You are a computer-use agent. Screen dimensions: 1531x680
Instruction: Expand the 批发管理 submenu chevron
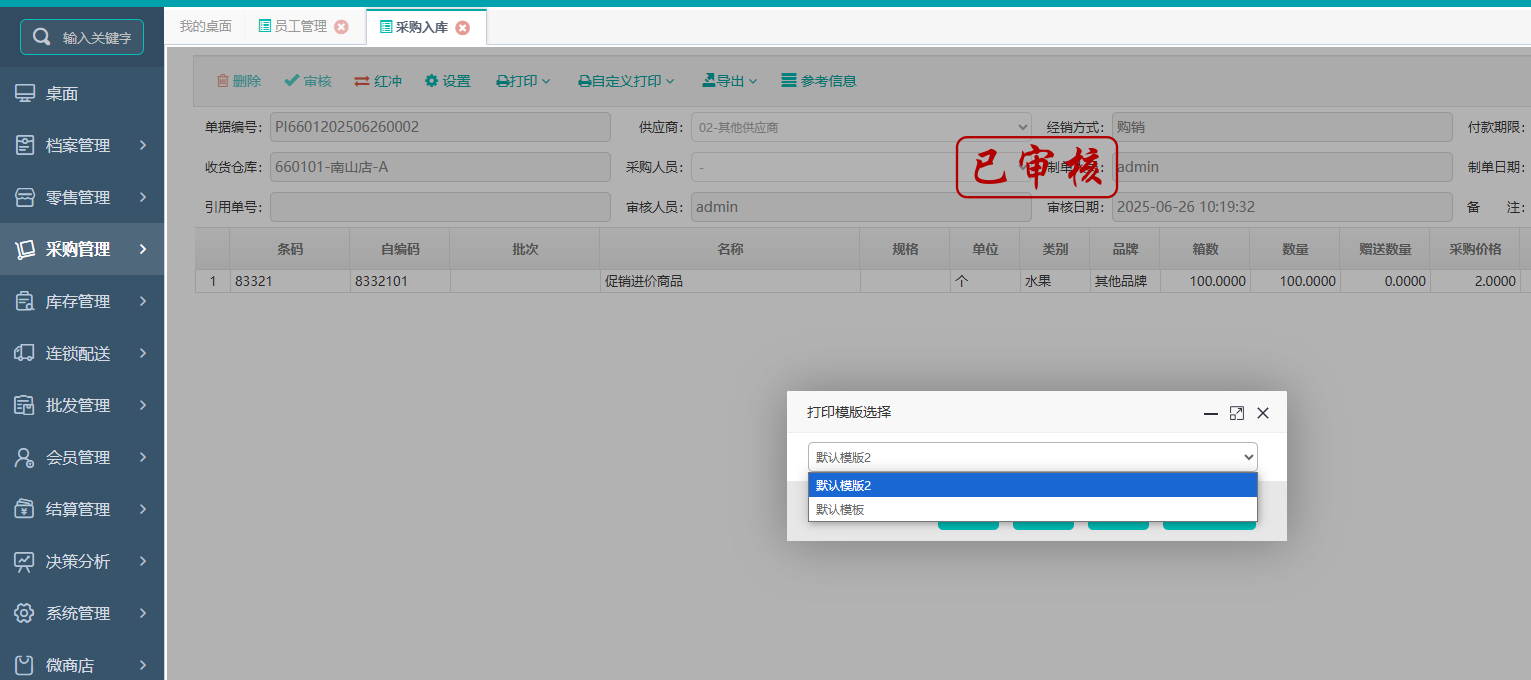point(143,406)
